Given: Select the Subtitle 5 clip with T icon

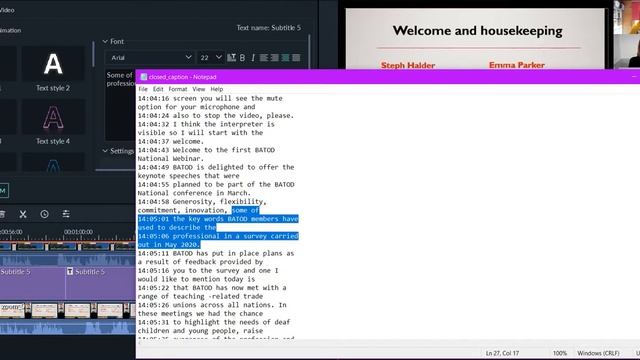Looking at the screenshot, I should point(100,283).
